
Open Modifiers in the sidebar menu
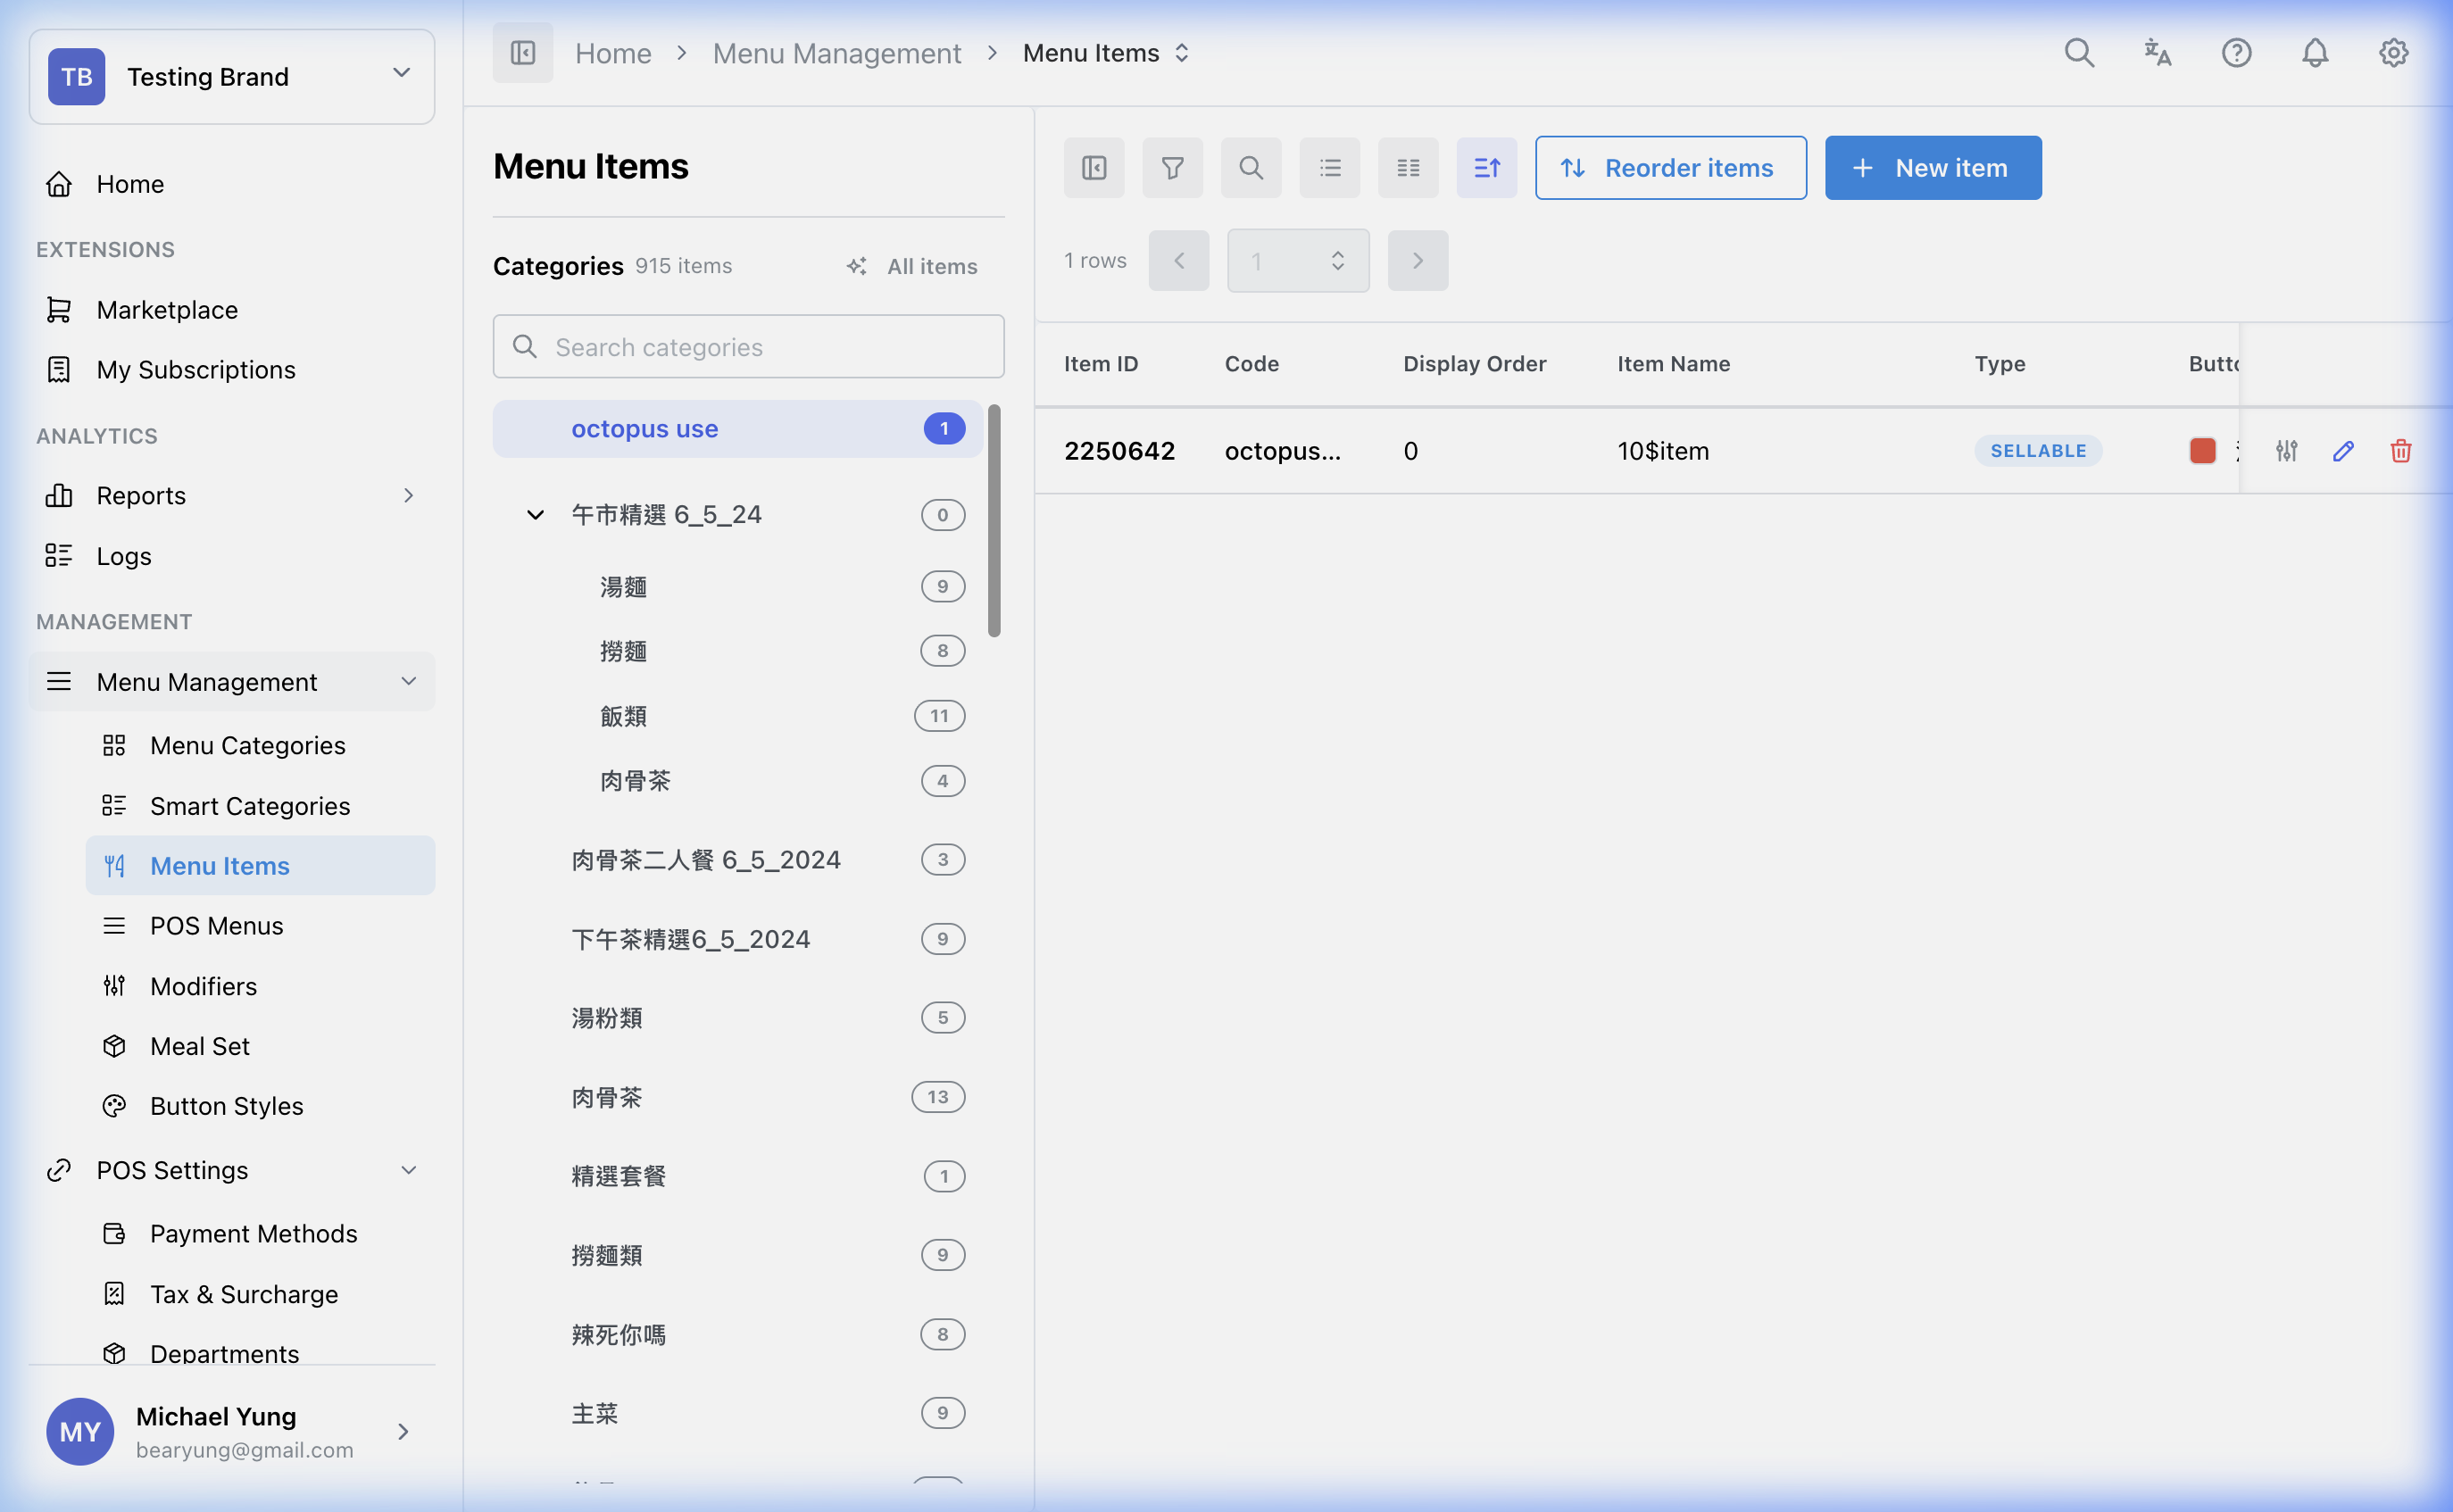(x=203, y=986)
